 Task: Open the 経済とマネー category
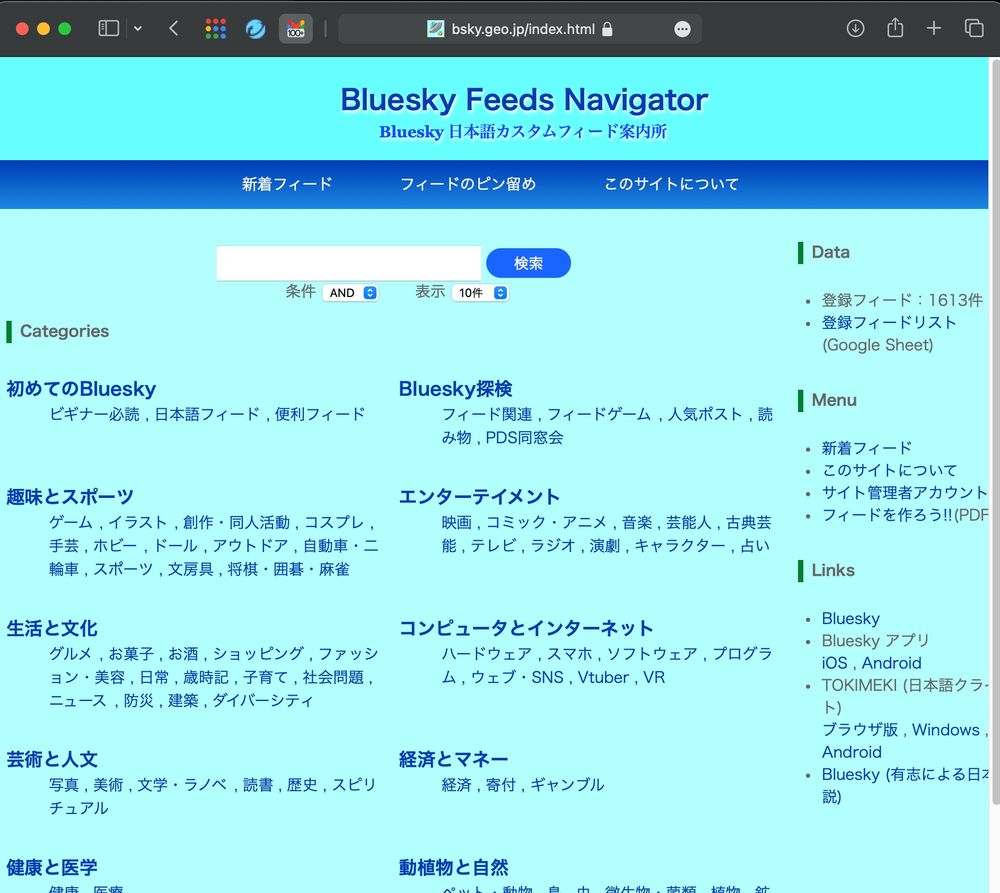click(453, 760)
